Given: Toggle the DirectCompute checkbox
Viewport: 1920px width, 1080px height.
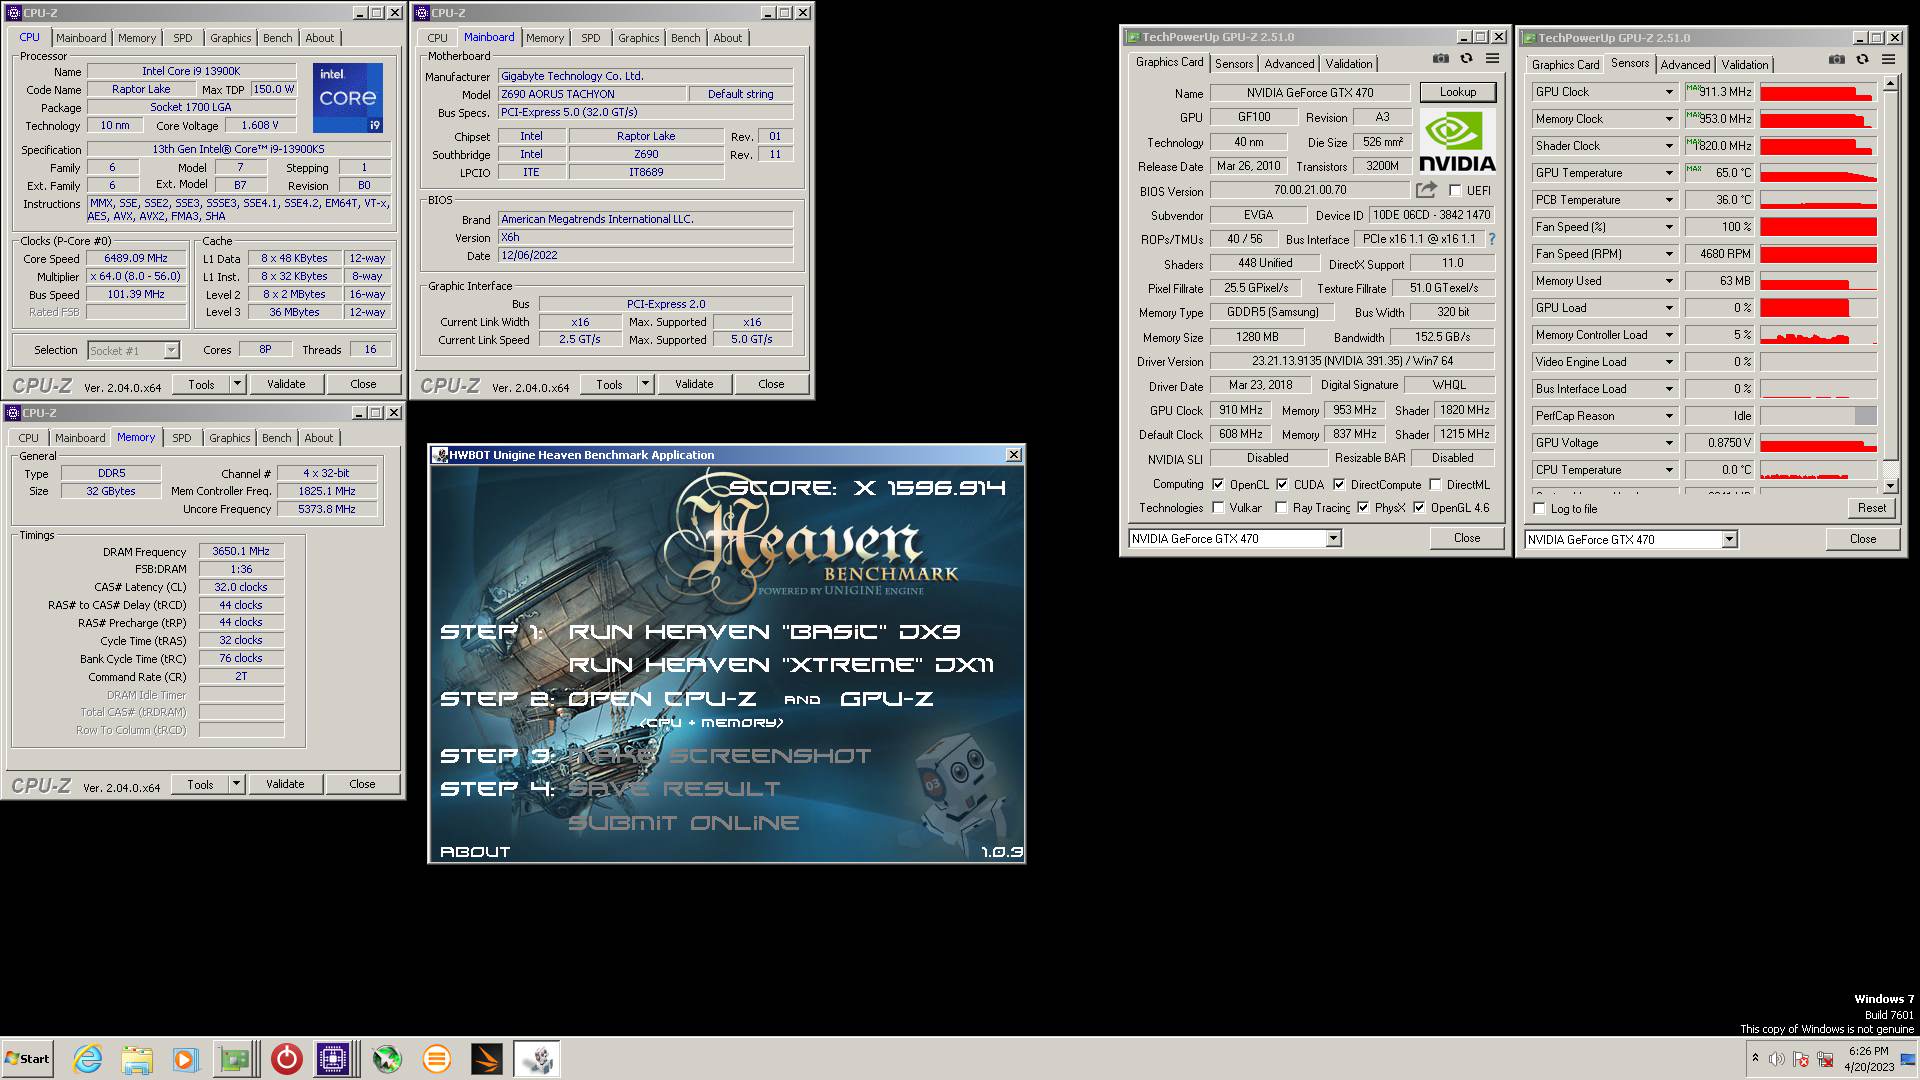Looking at the screenshot, I should click(1339, 484).
